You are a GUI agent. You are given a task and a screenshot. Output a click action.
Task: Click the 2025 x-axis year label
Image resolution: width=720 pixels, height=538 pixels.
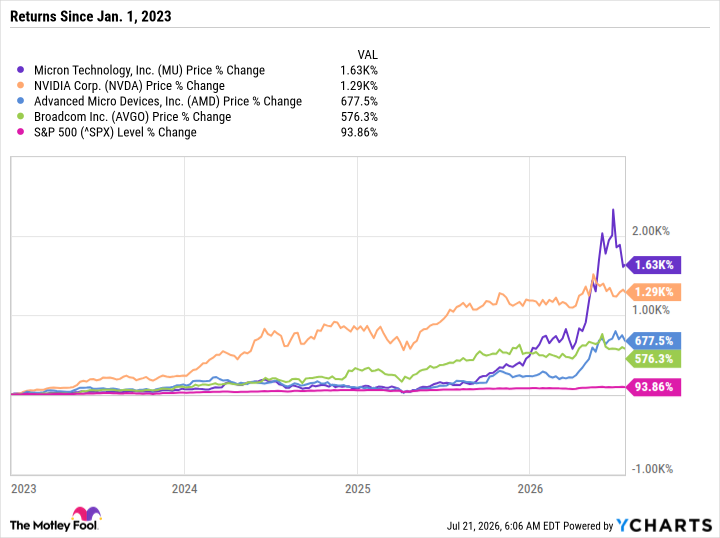pos(358,489)
